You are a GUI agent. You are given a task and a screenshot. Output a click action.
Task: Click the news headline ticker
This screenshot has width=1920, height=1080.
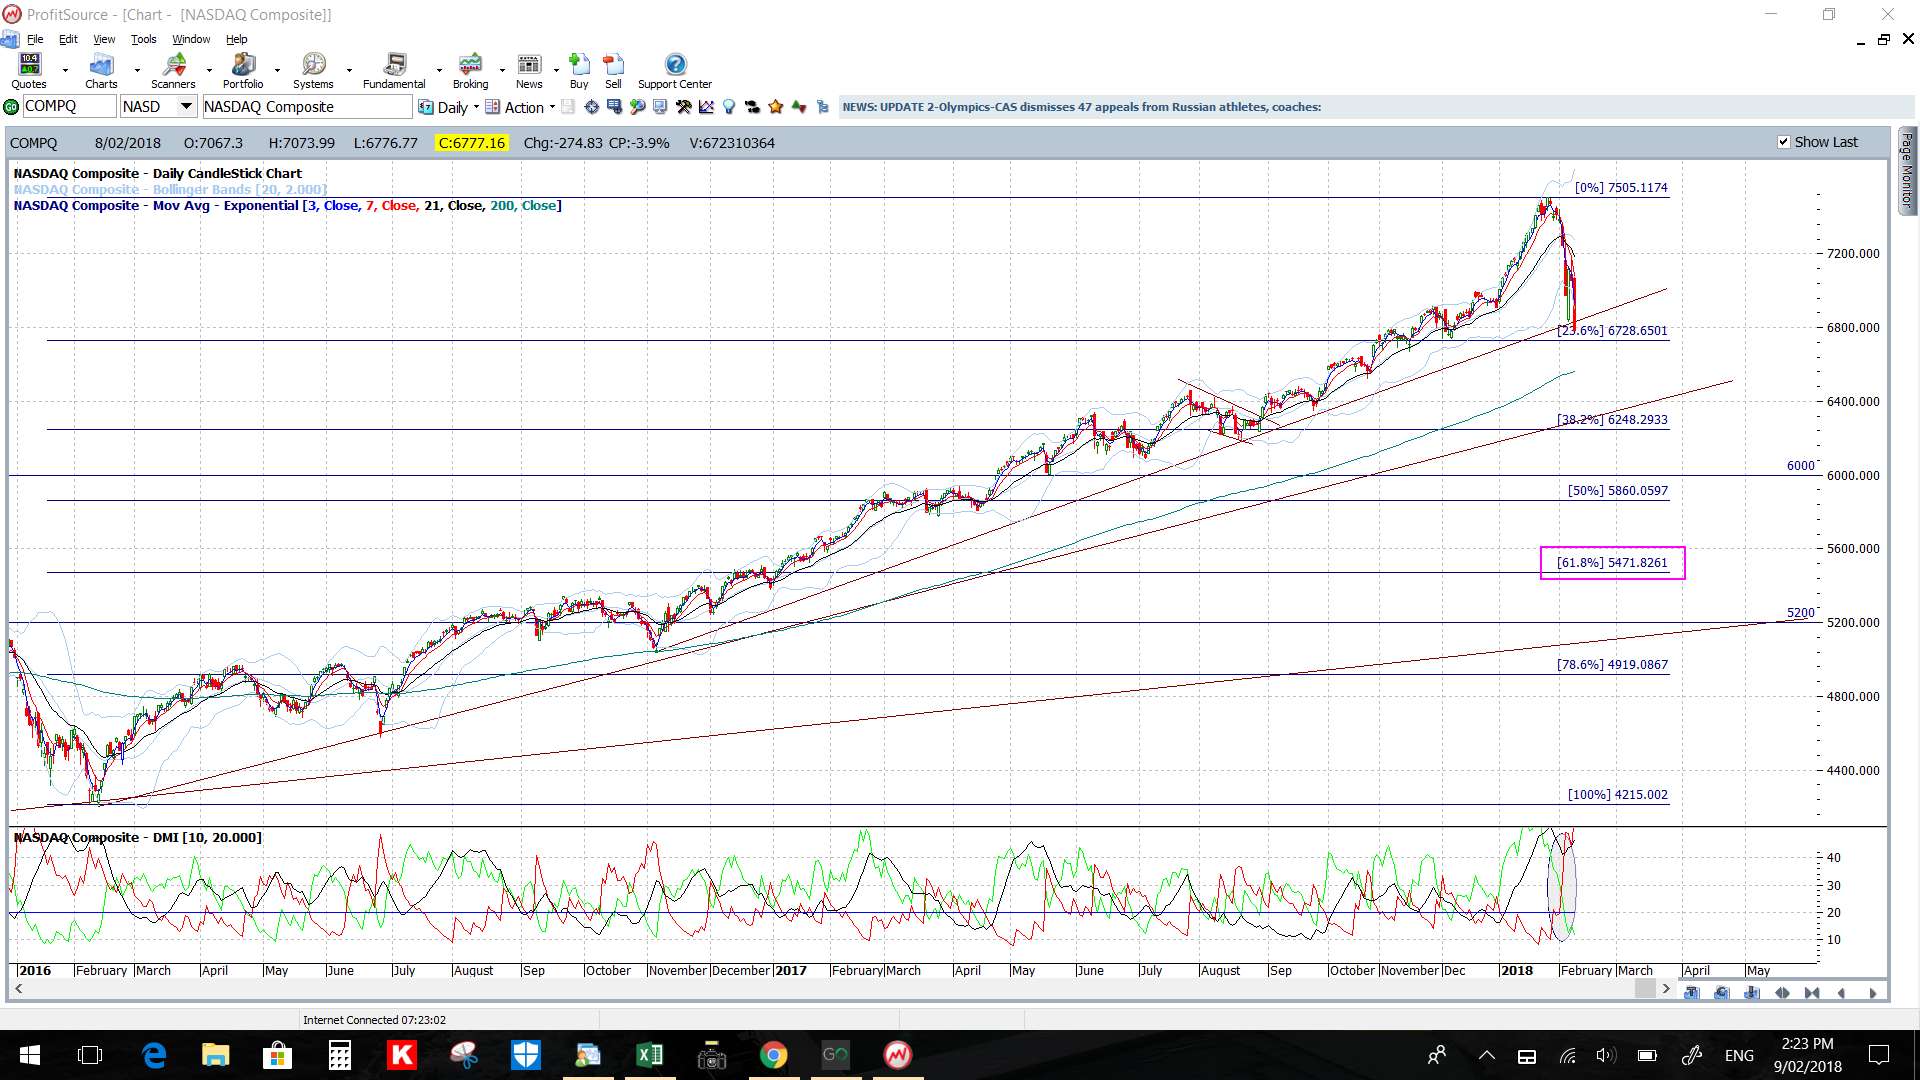click(x=1081, y=107)
